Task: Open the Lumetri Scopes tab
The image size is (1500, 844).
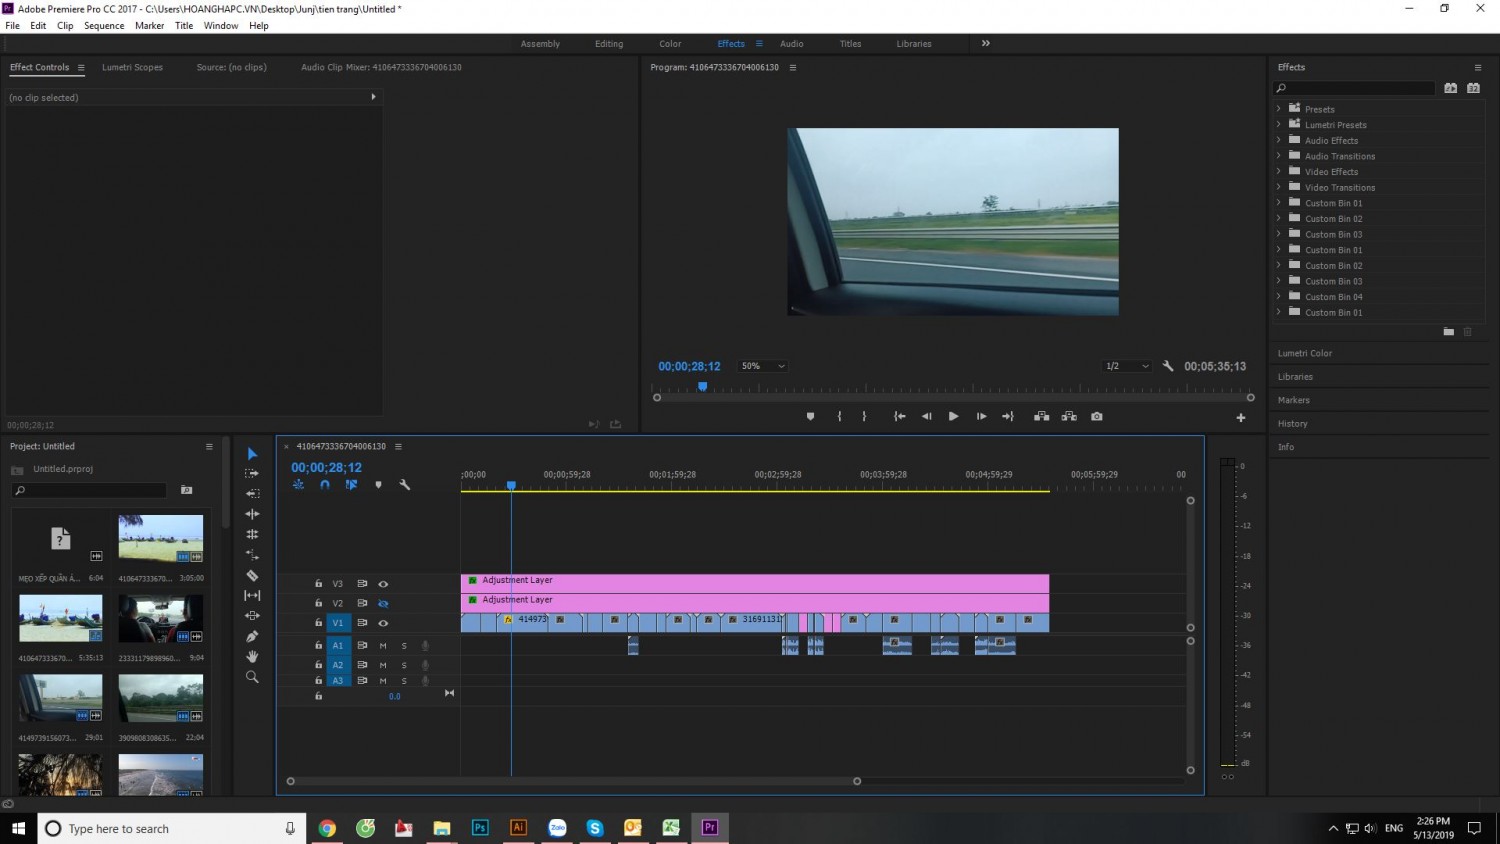Action: (132, 67)
